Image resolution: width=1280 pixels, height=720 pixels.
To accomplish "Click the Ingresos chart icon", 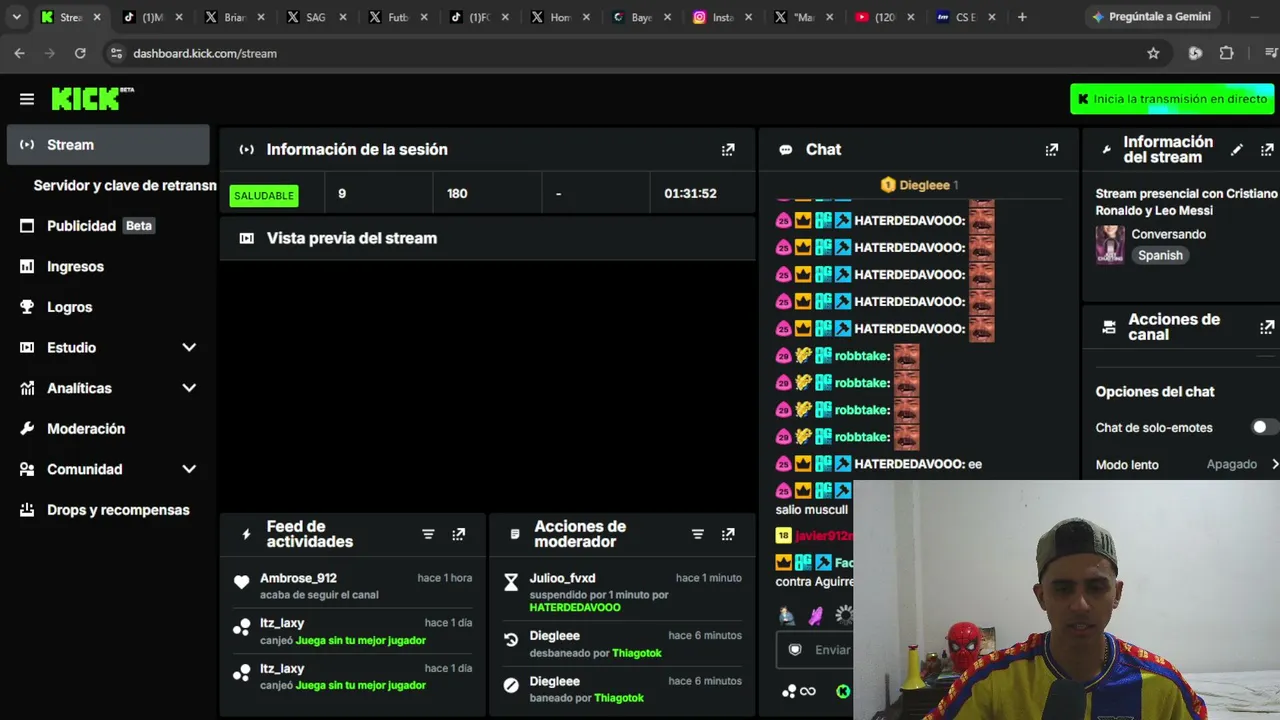I will [27, 267].
